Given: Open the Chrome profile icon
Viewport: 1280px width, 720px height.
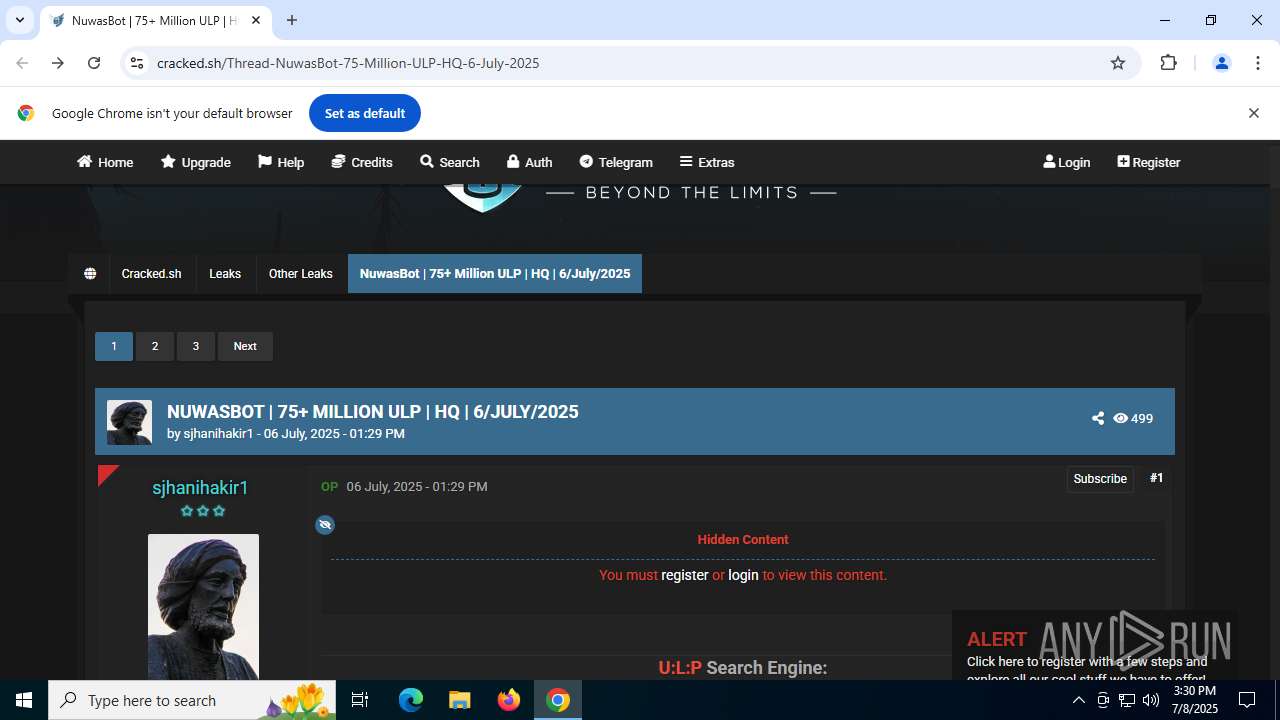Looking at the screenshot, I should 1221,63.
